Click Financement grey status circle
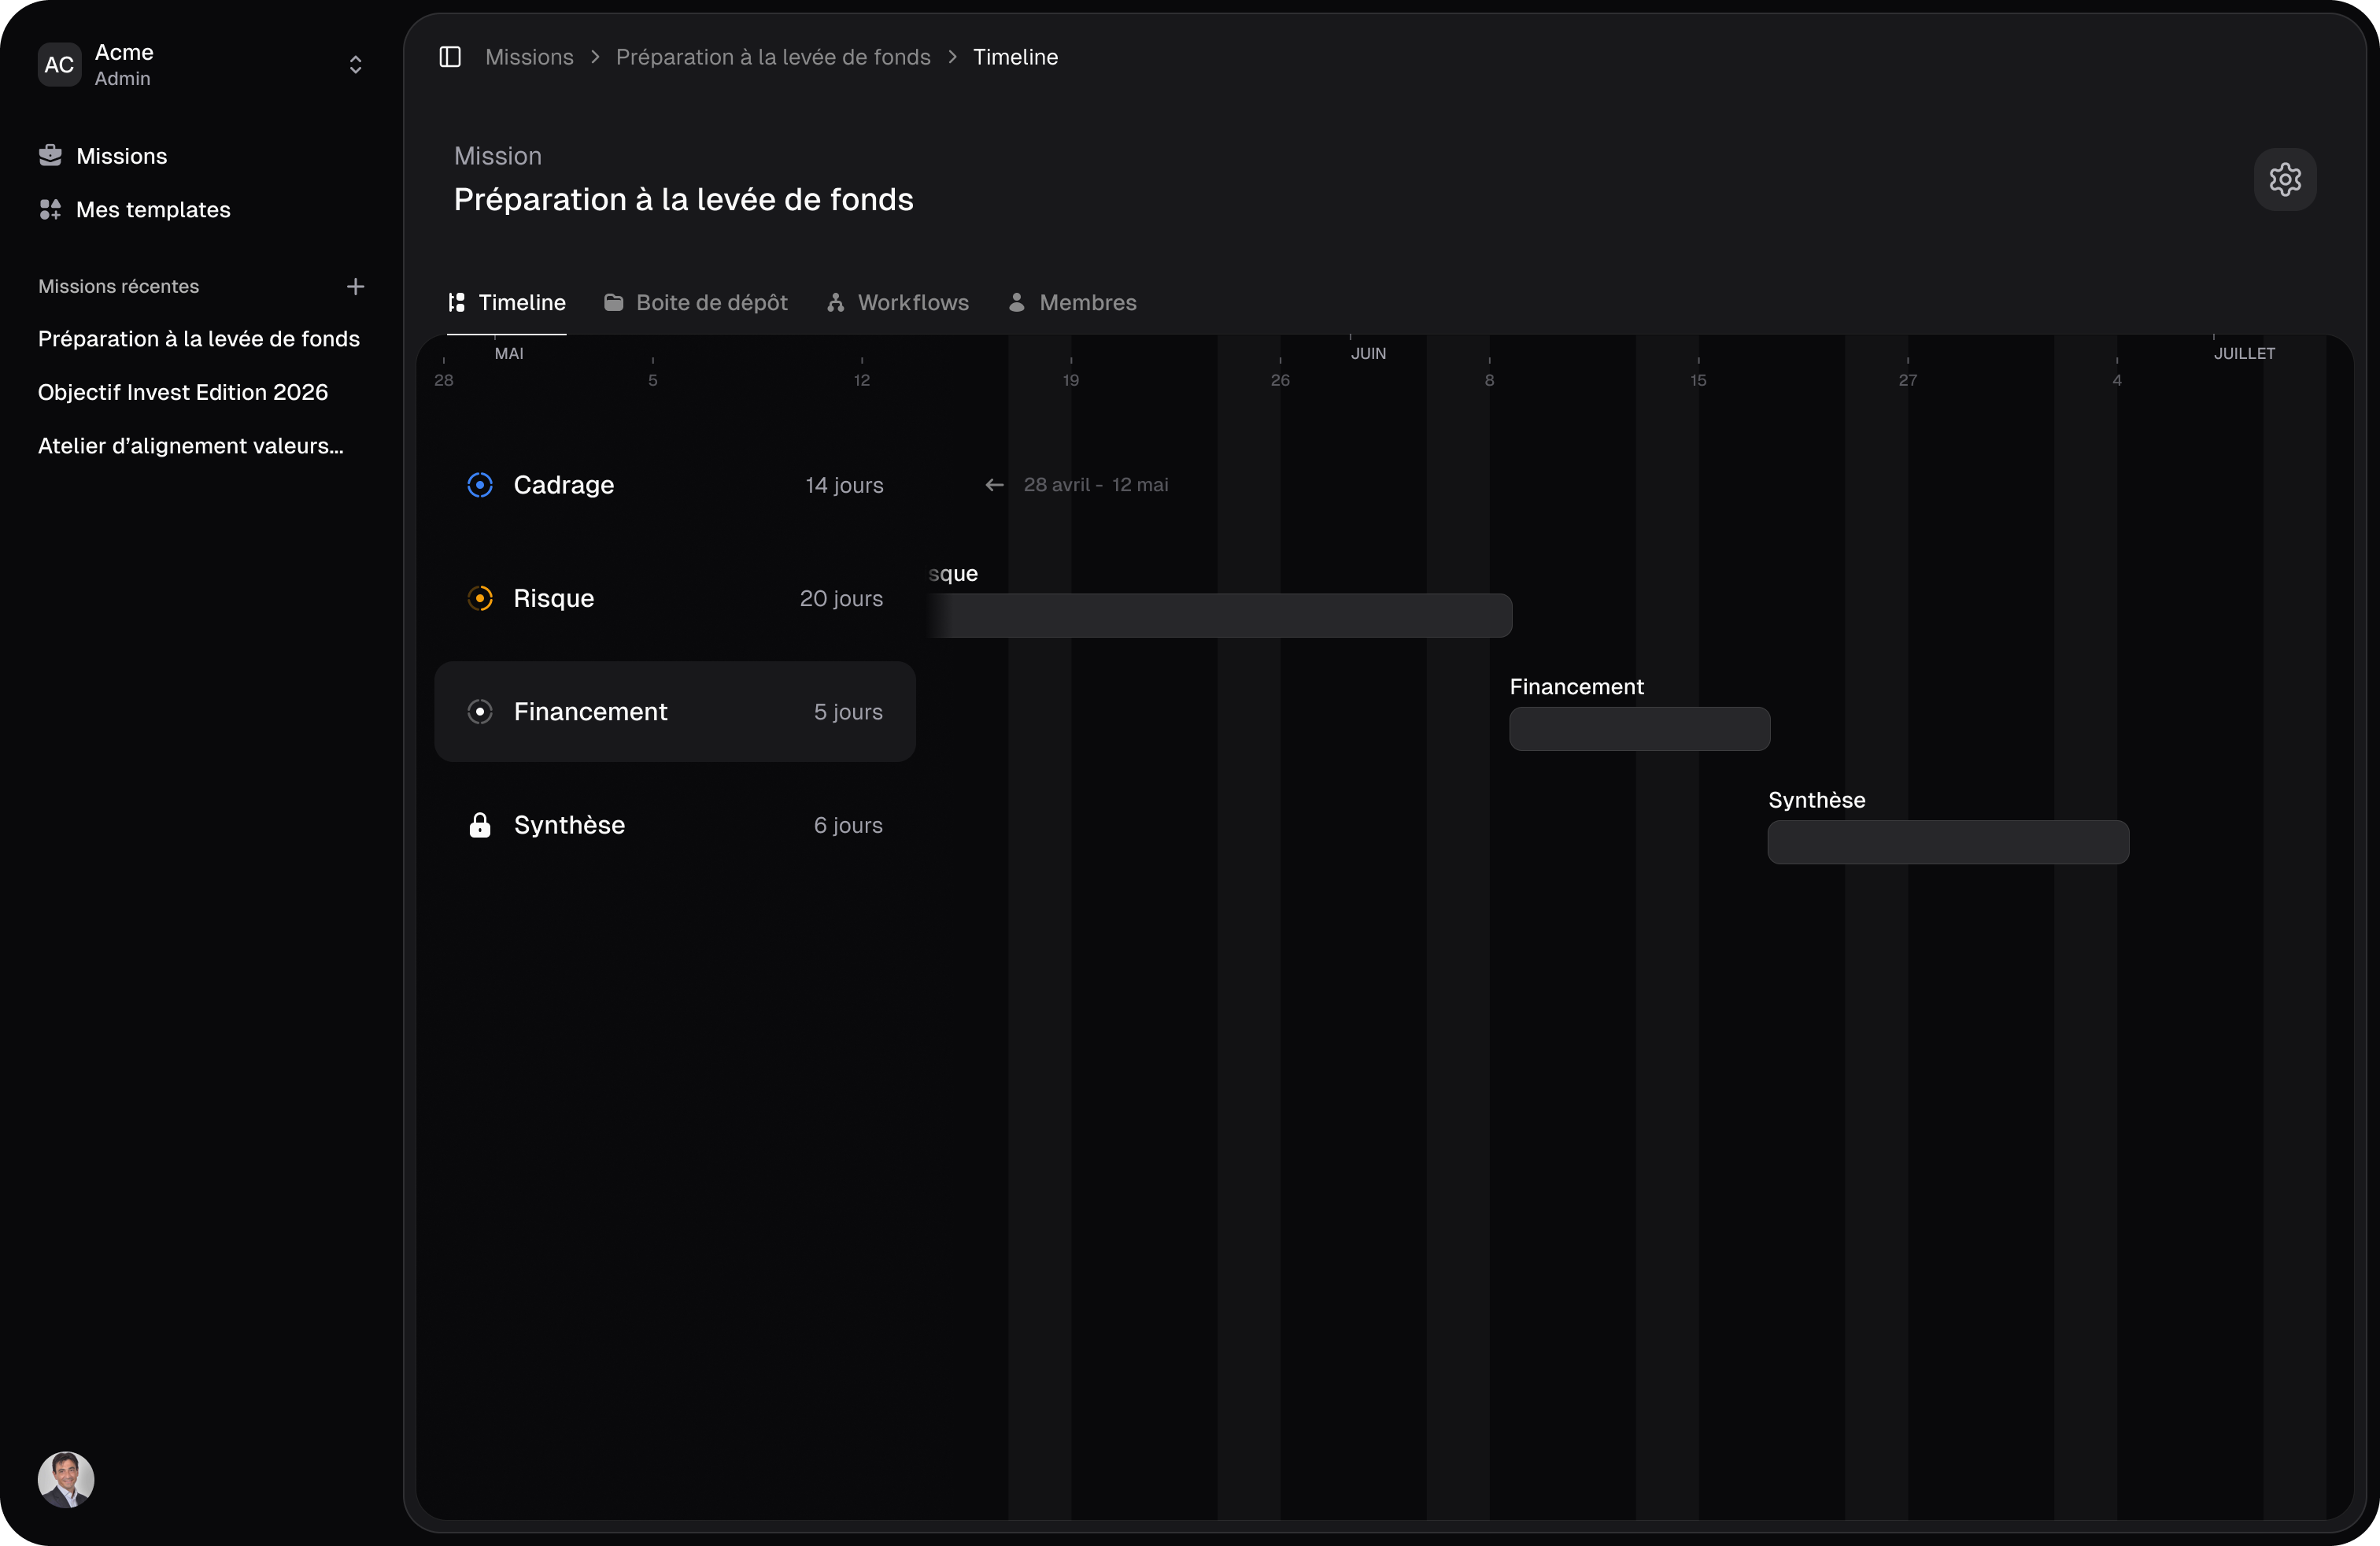This screenshot has height=1546, width=2380. (480, 712)
